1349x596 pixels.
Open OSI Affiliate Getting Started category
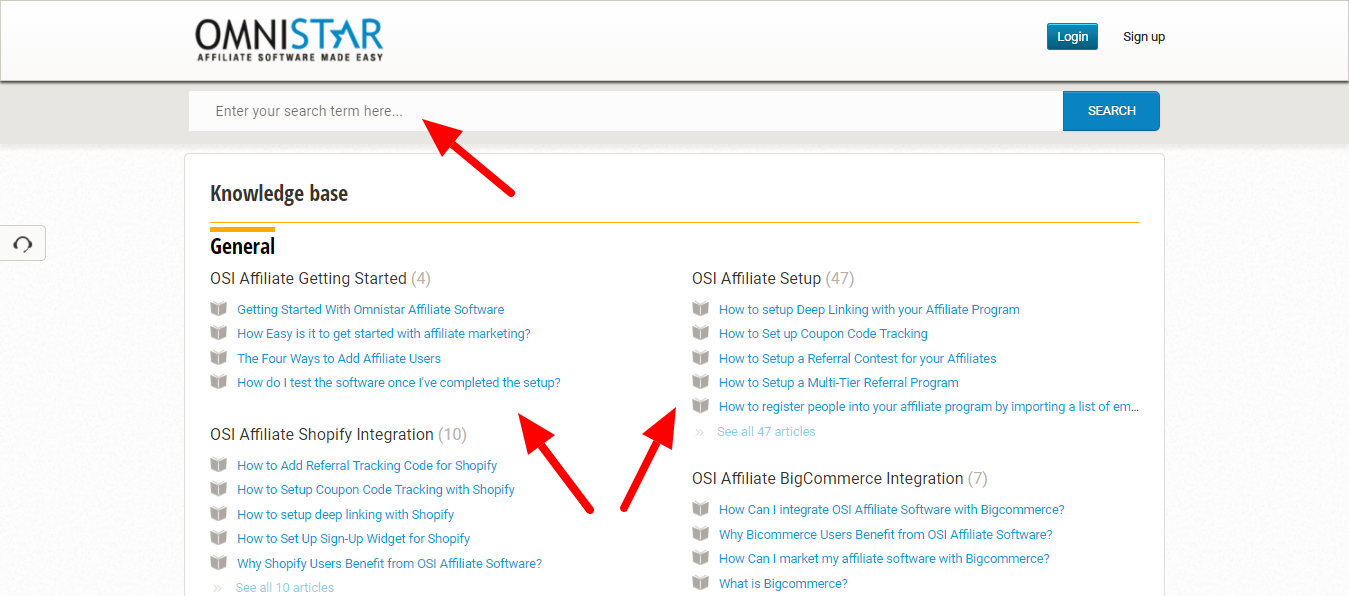(320, 279)
